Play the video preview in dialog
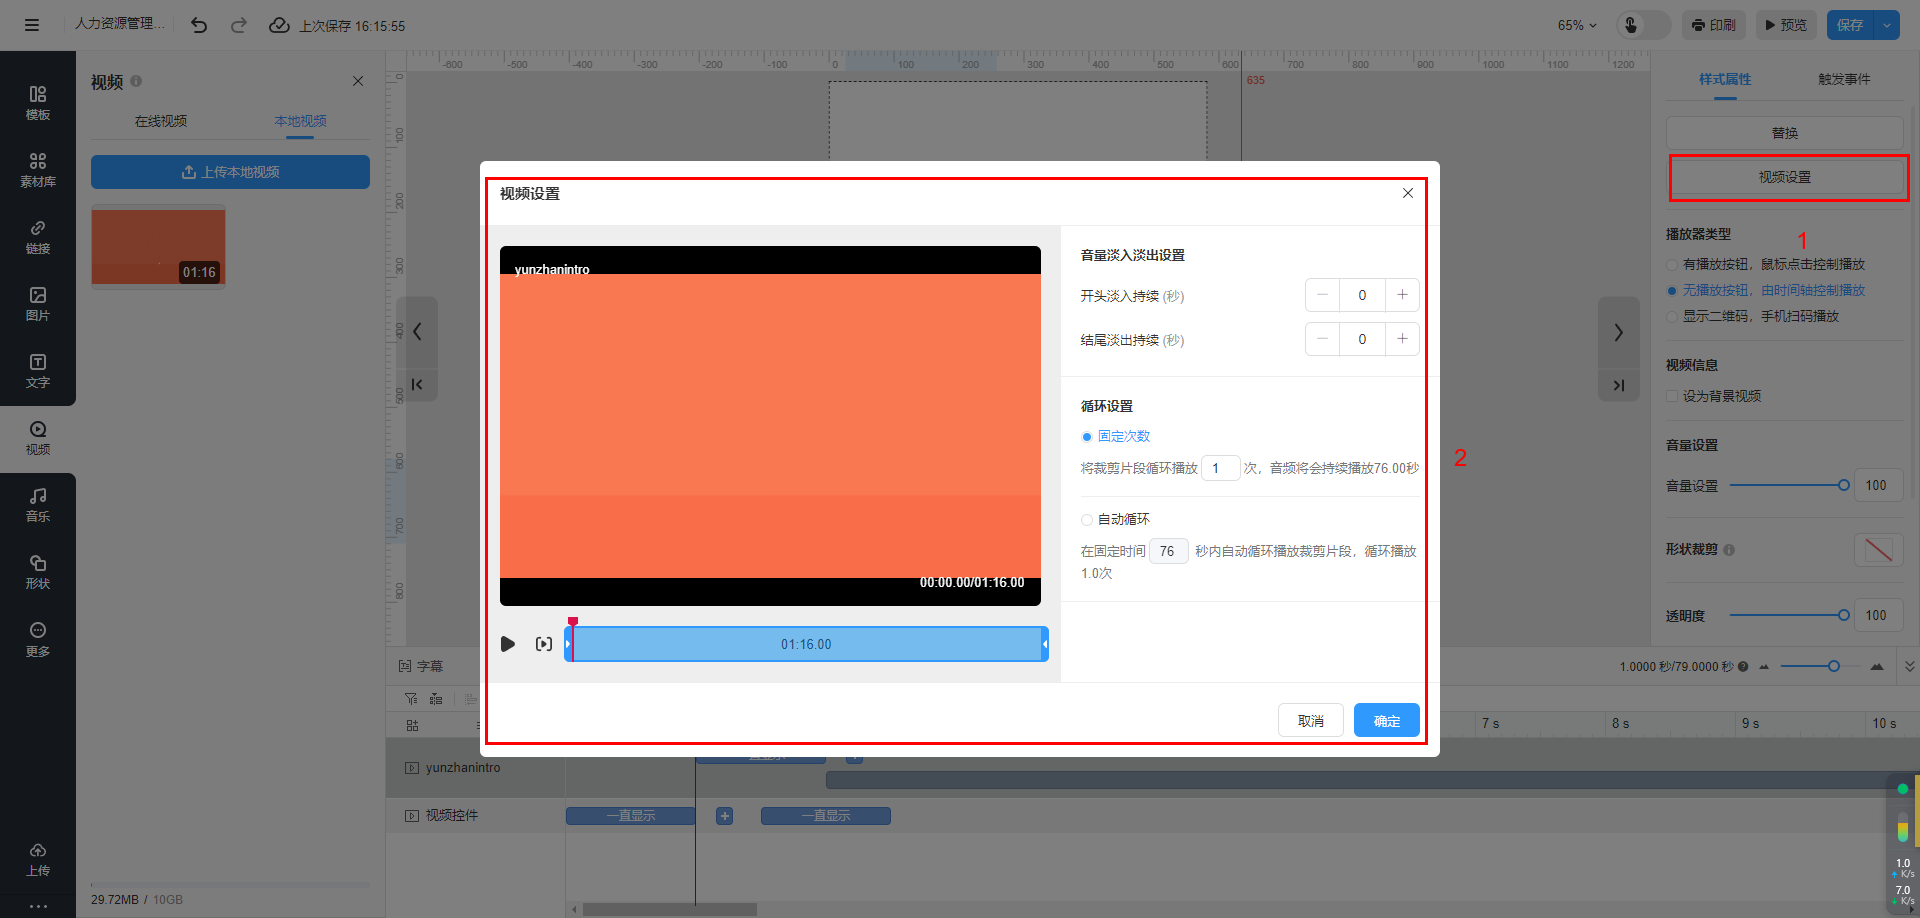This screenshot has height=918, width=1920. tap(508, 644)
